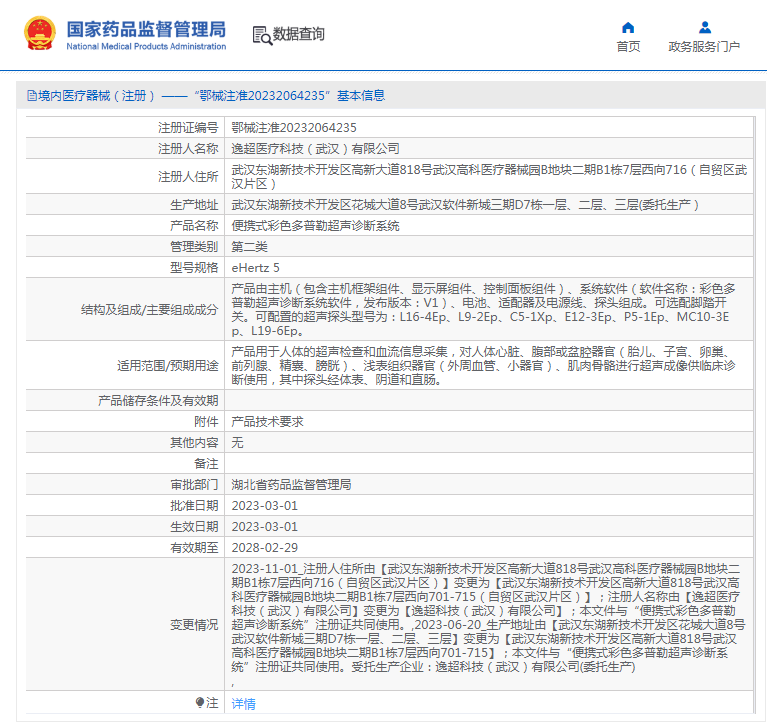Click the 其他内容 row label
This screenshot has height=724, width=767.
point(194,443)
